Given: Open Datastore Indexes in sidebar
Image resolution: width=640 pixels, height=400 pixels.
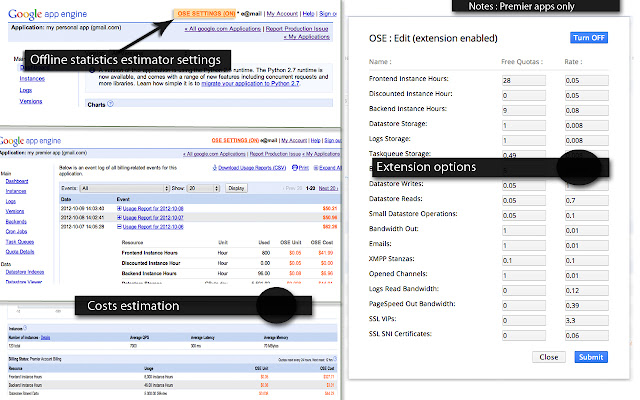Looking at the screenshot, I should point(24,272).
